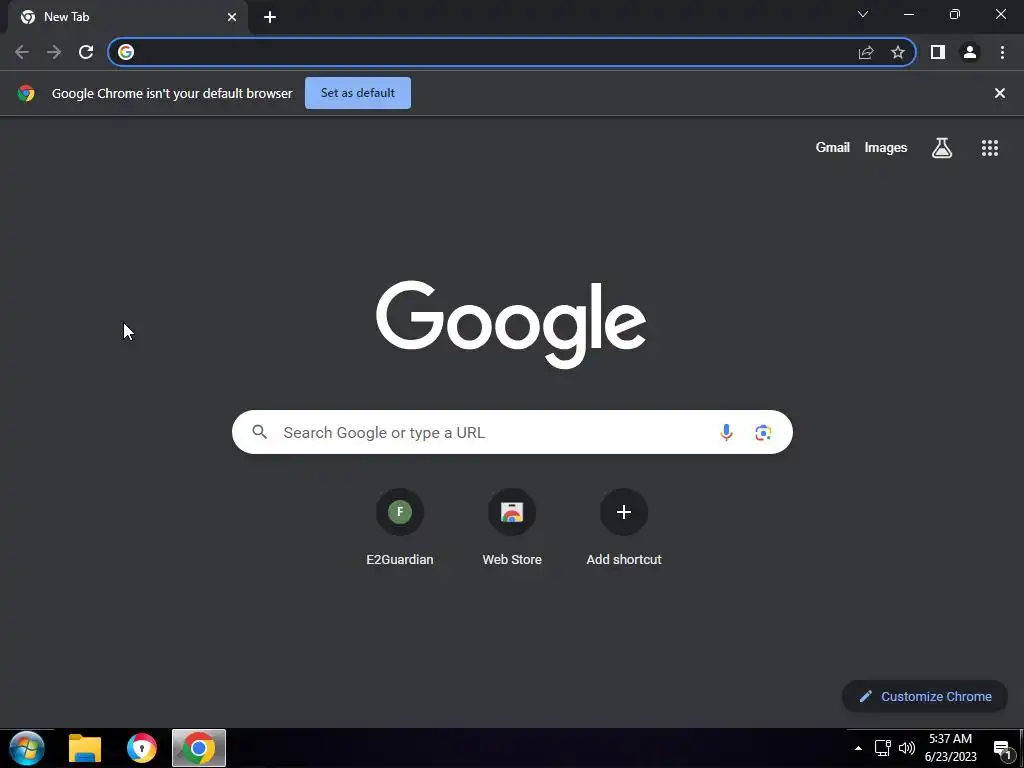Open the profile avatar menu
The image size is (1024, 768).
coord(970,52)
